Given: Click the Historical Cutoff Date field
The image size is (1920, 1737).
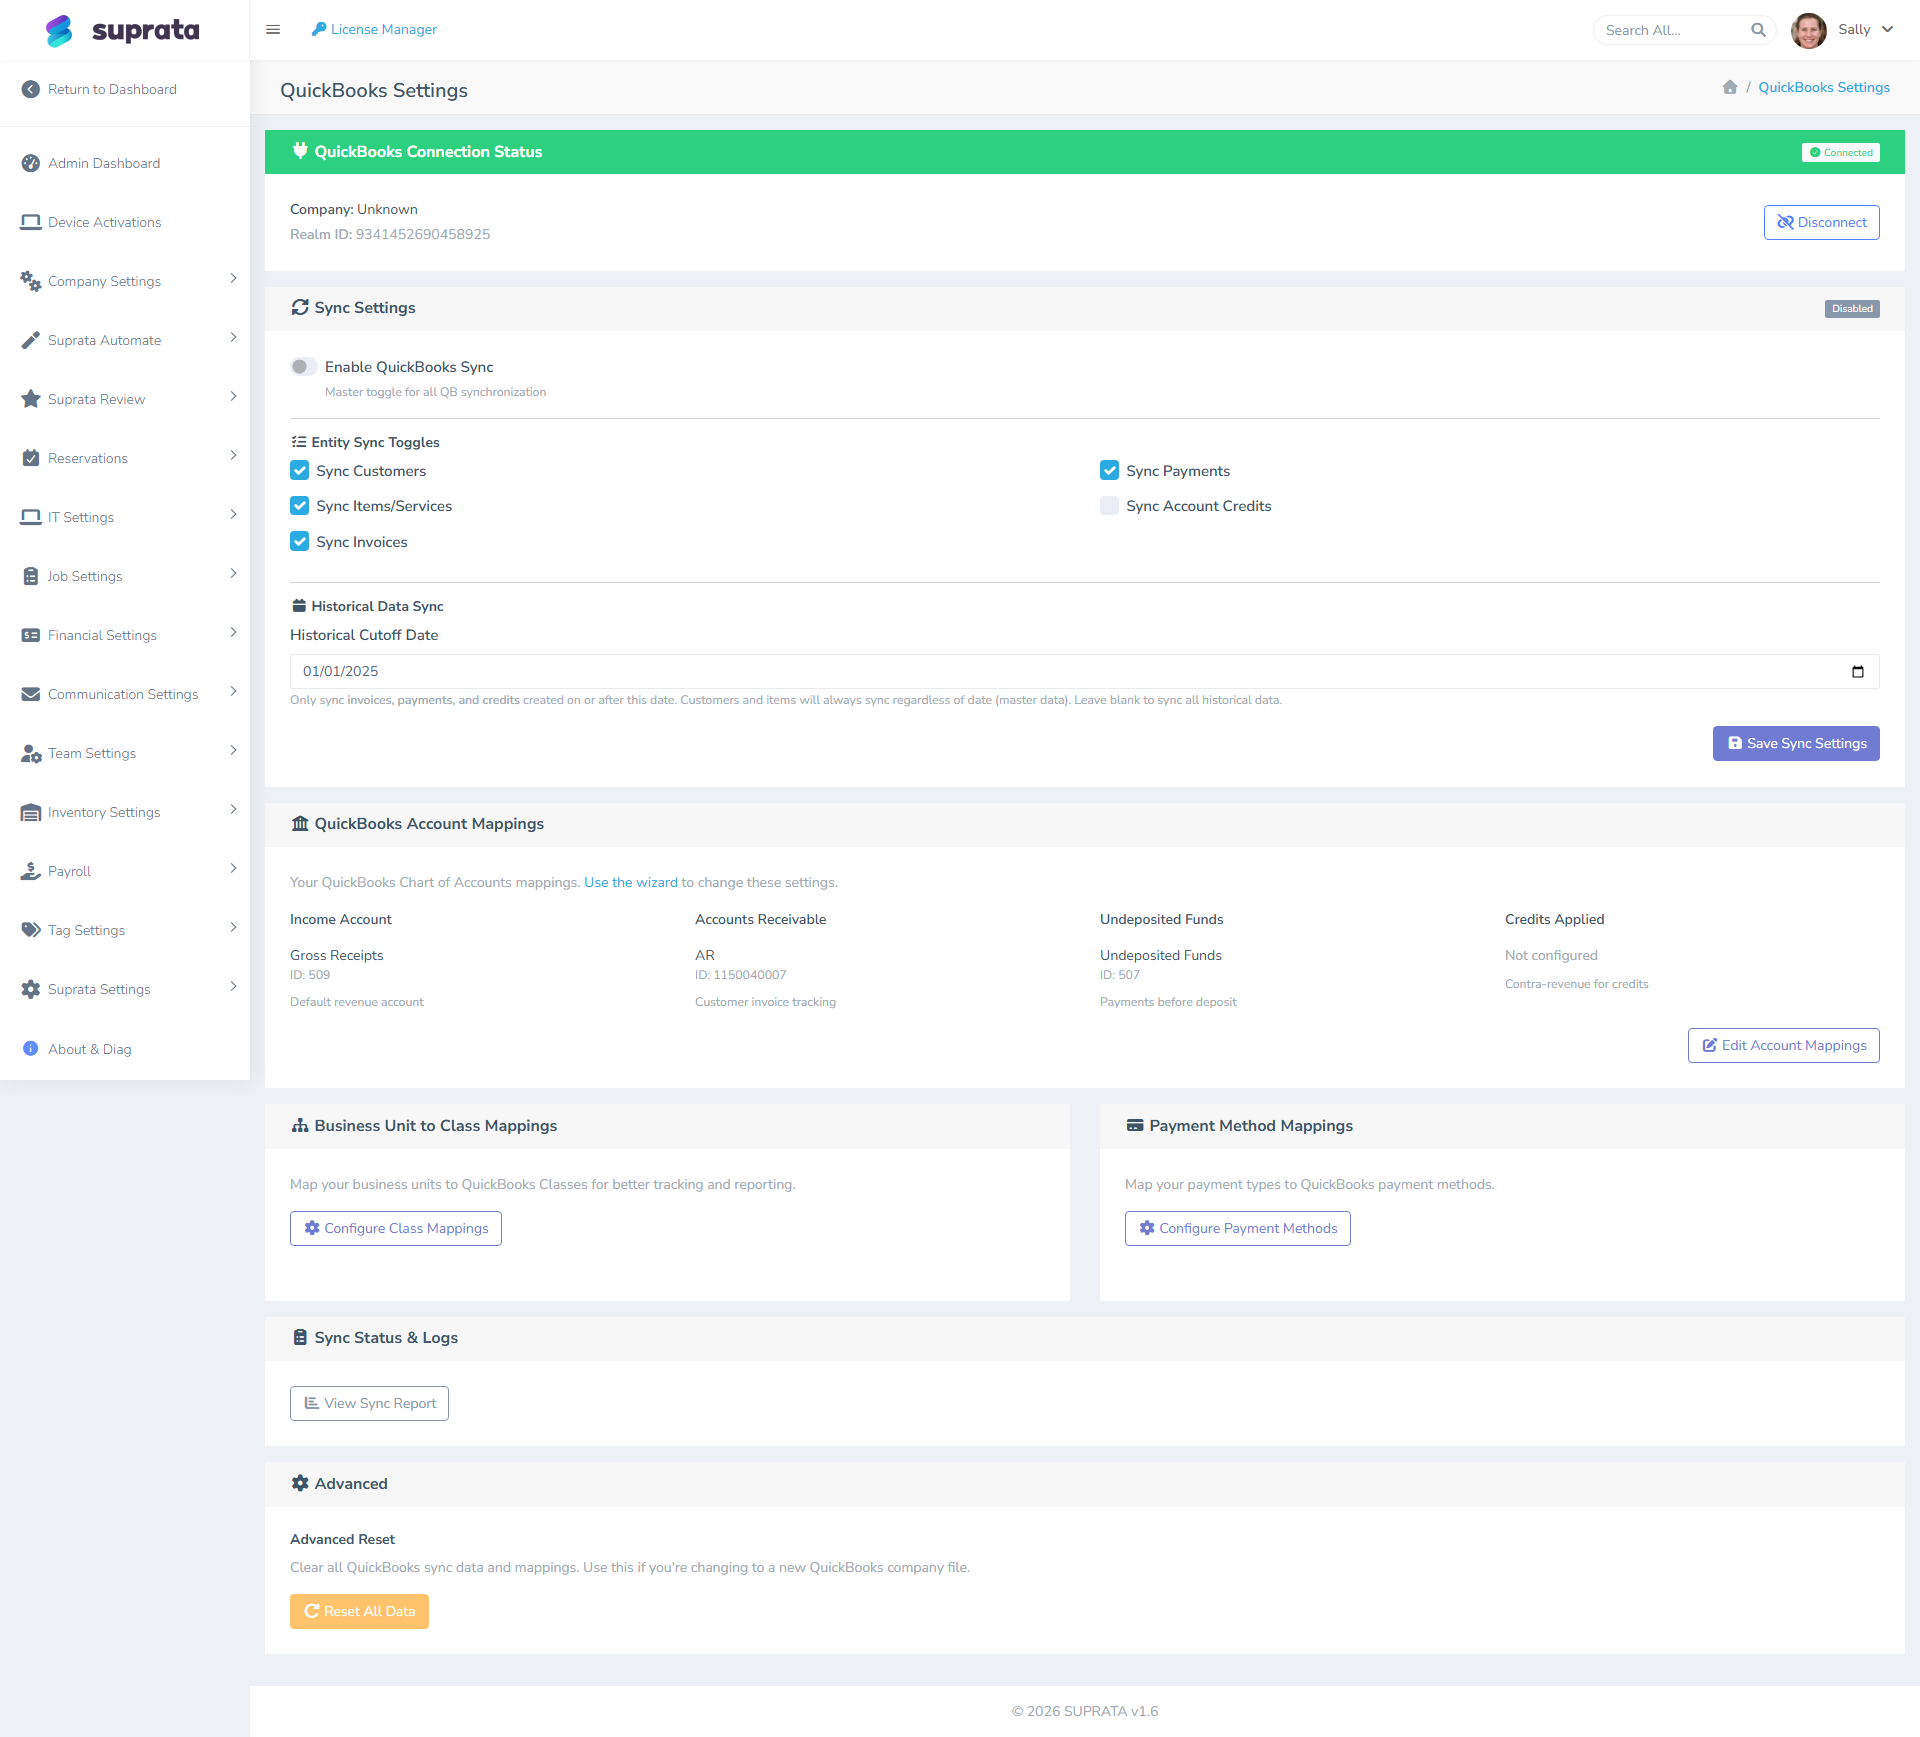Looking at the screenshot, I should coord(1084,671).
